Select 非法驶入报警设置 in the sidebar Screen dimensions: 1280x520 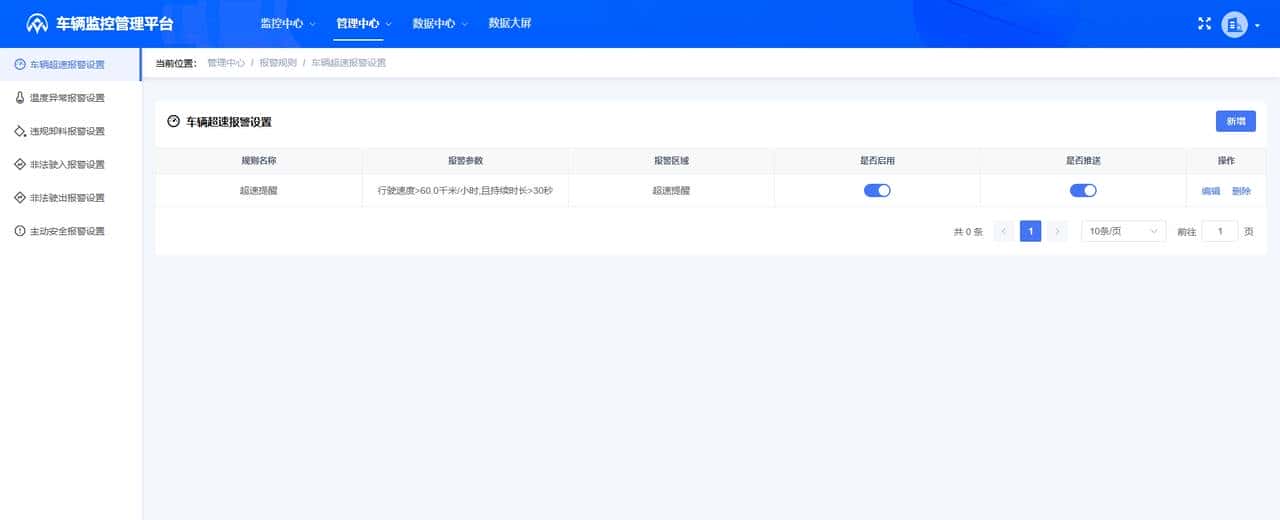pyautogui.click(x=70, y=164)
